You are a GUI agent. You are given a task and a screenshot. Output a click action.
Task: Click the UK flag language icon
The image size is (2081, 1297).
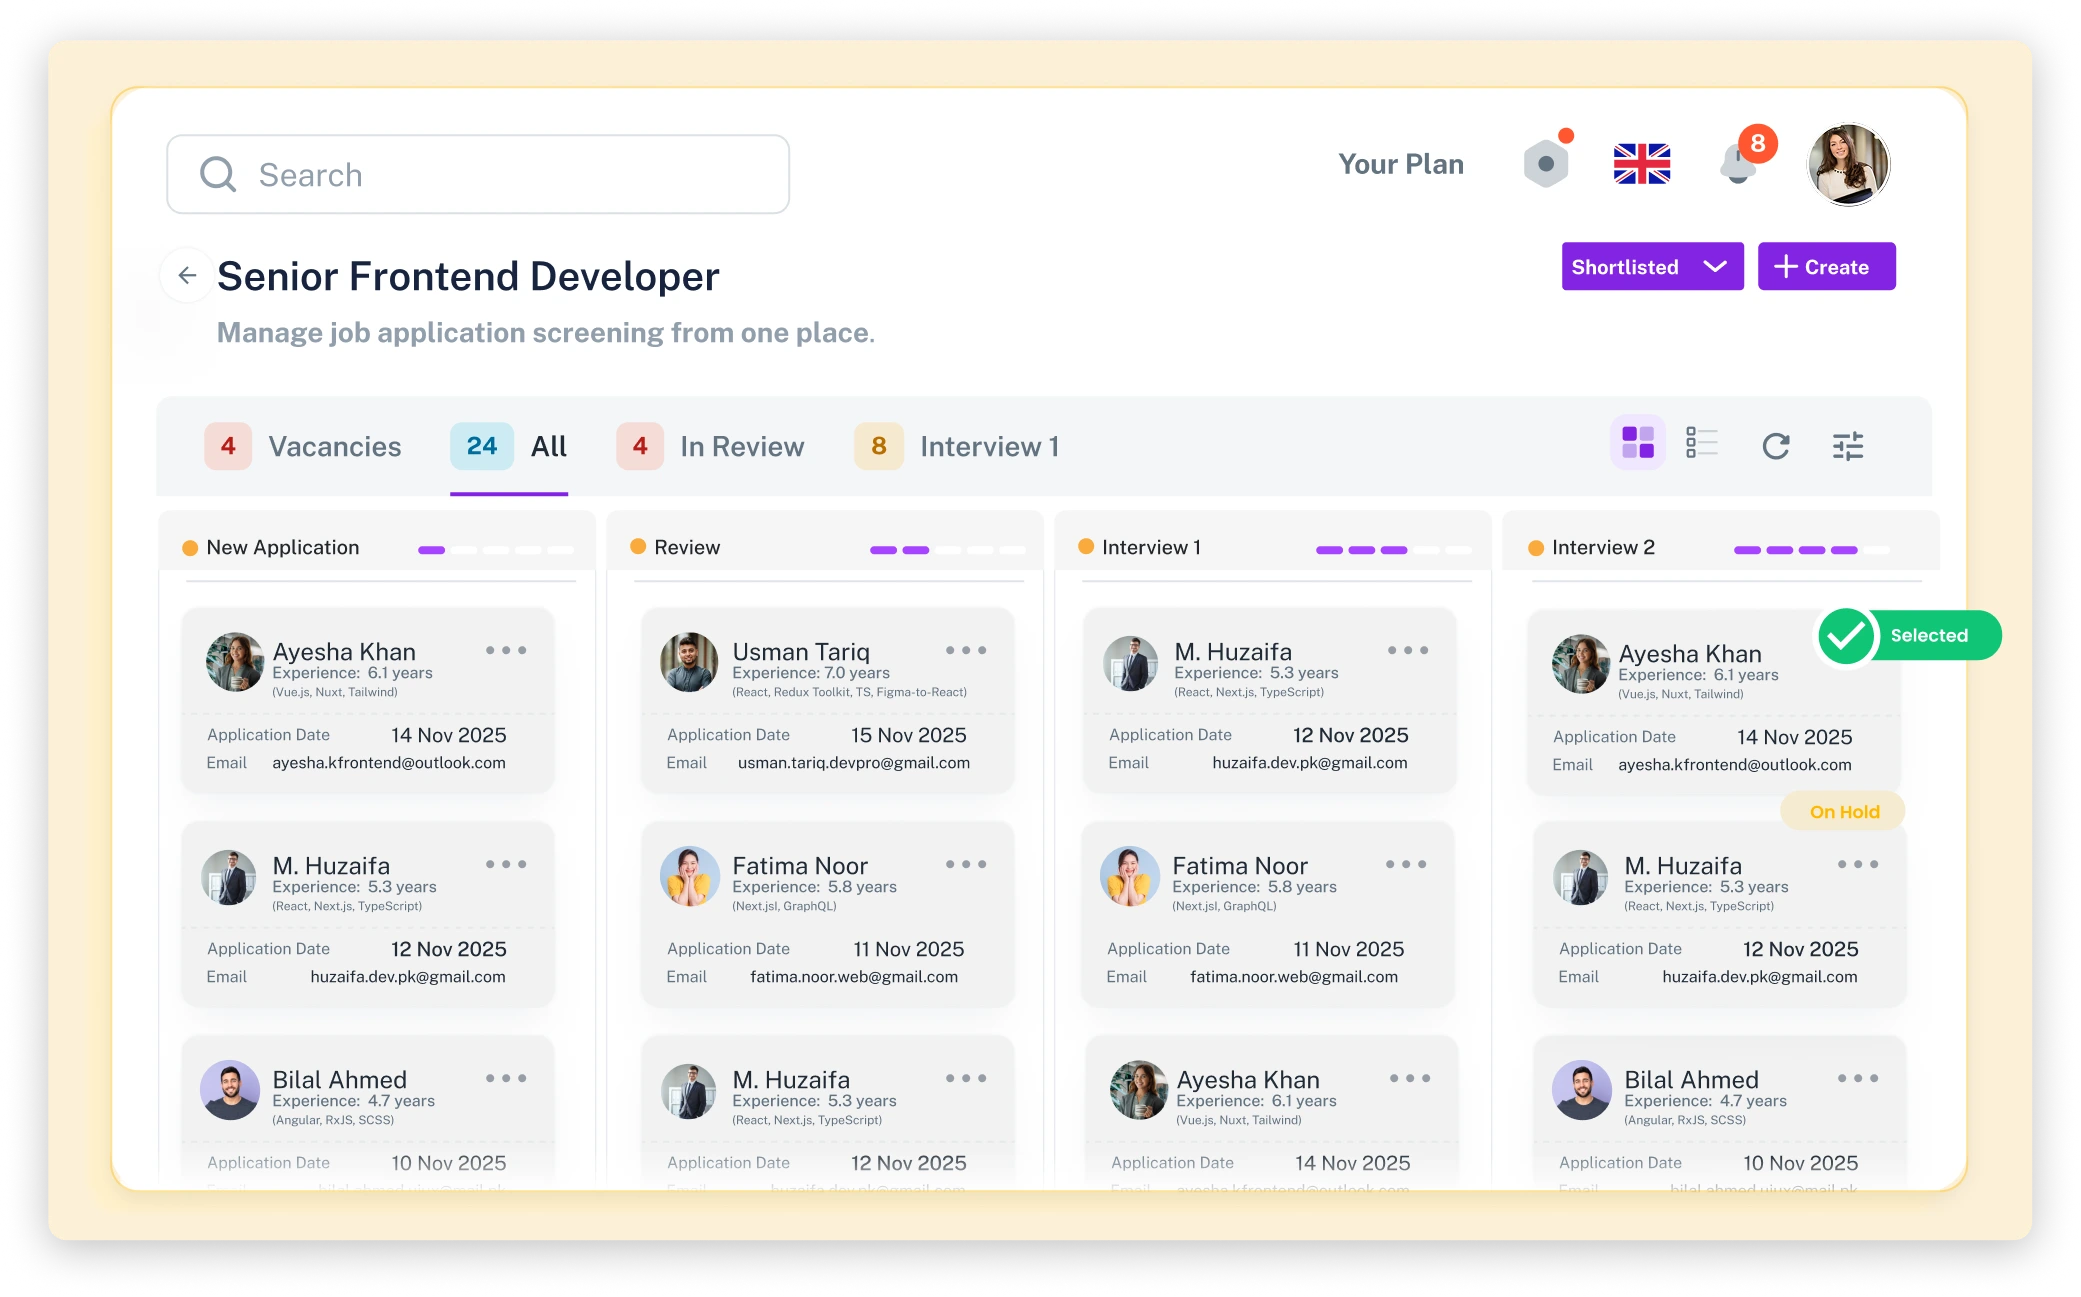1641,164
